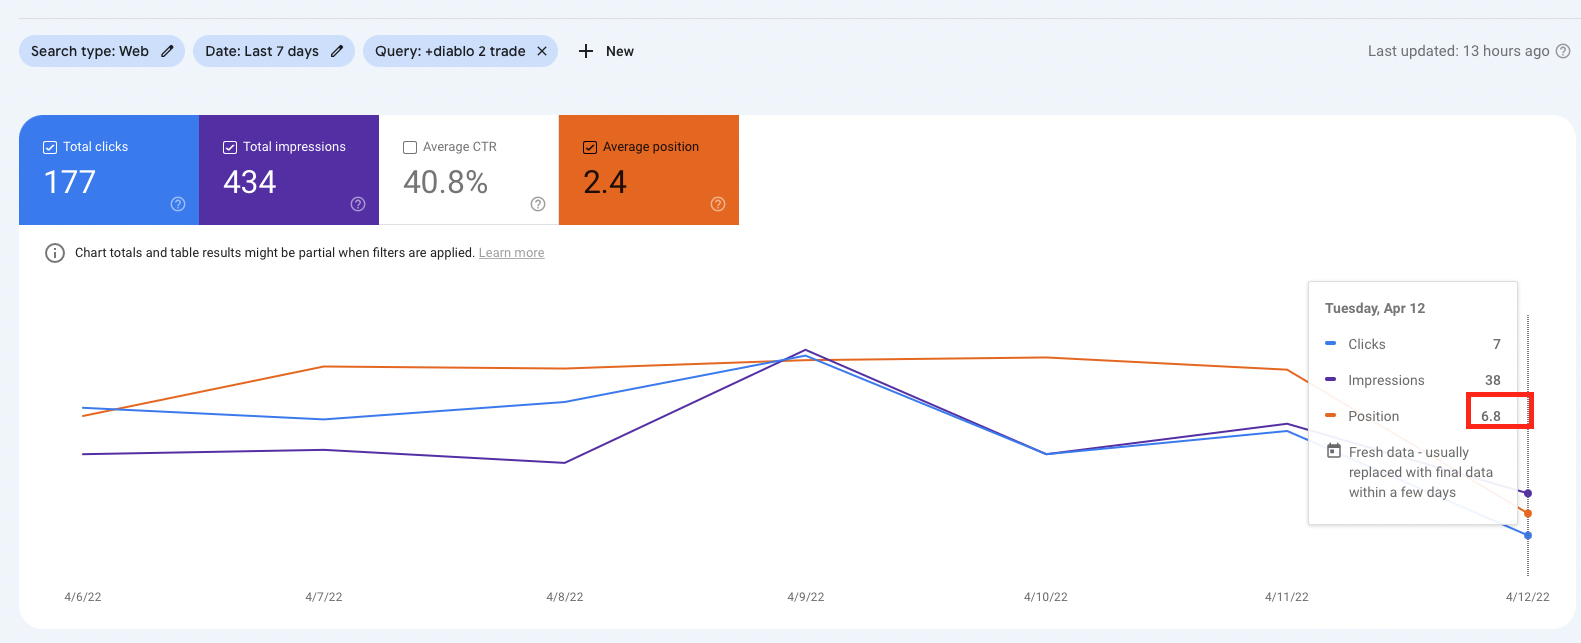Uncheck the Total impressions checkbox
This screenshot has height=643, width=1581.
click(x=230, y=147)
